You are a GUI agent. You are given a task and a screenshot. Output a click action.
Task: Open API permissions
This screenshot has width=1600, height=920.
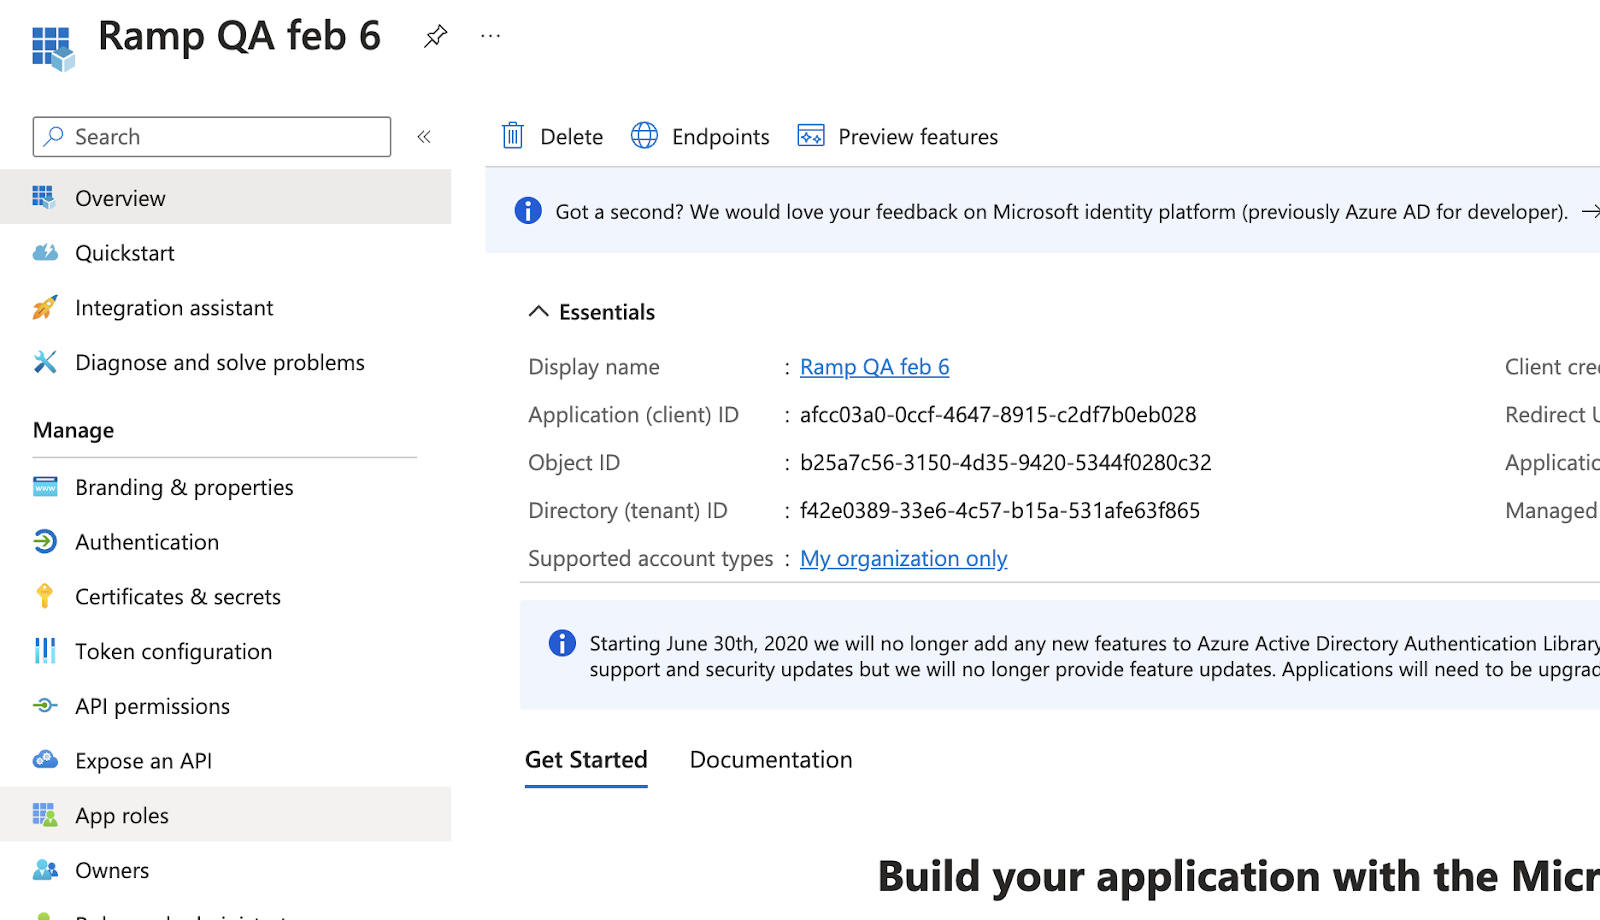click(x=226, y=706)
